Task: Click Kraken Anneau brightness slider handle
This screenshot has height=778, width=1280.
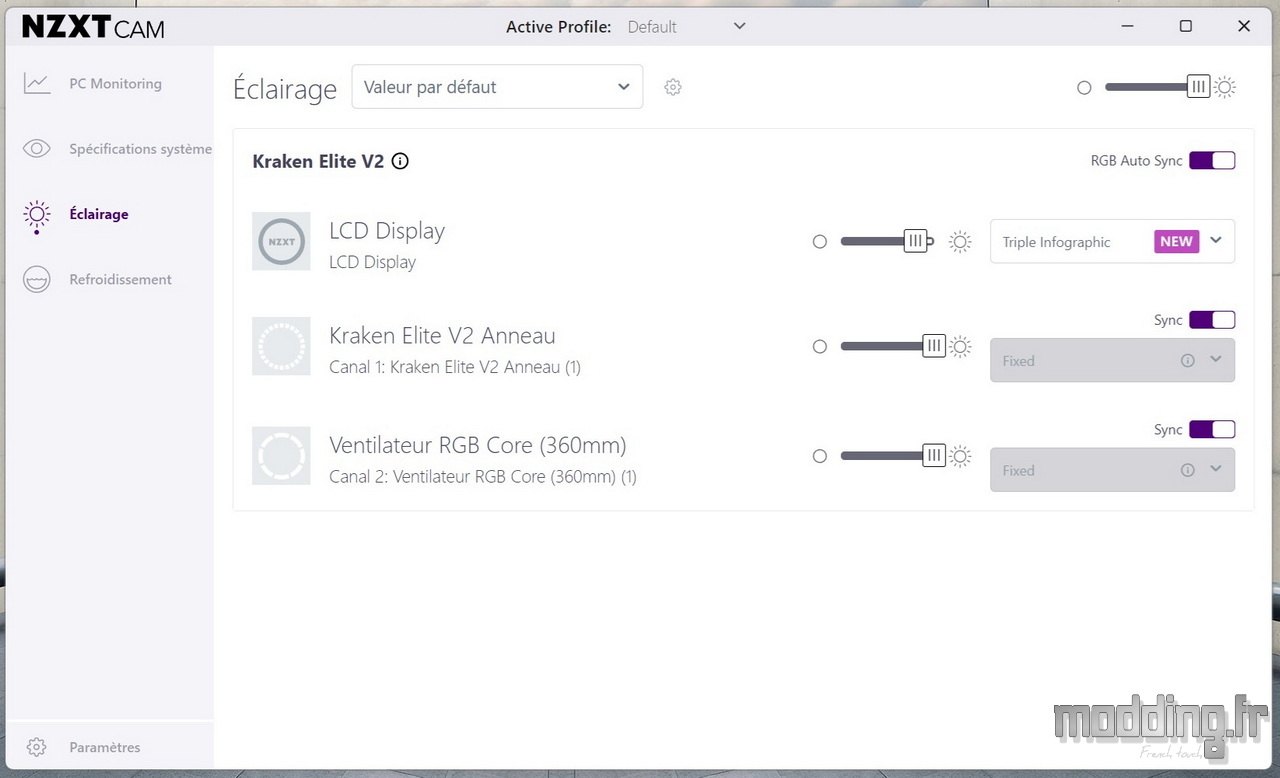Action: point(934,346)
